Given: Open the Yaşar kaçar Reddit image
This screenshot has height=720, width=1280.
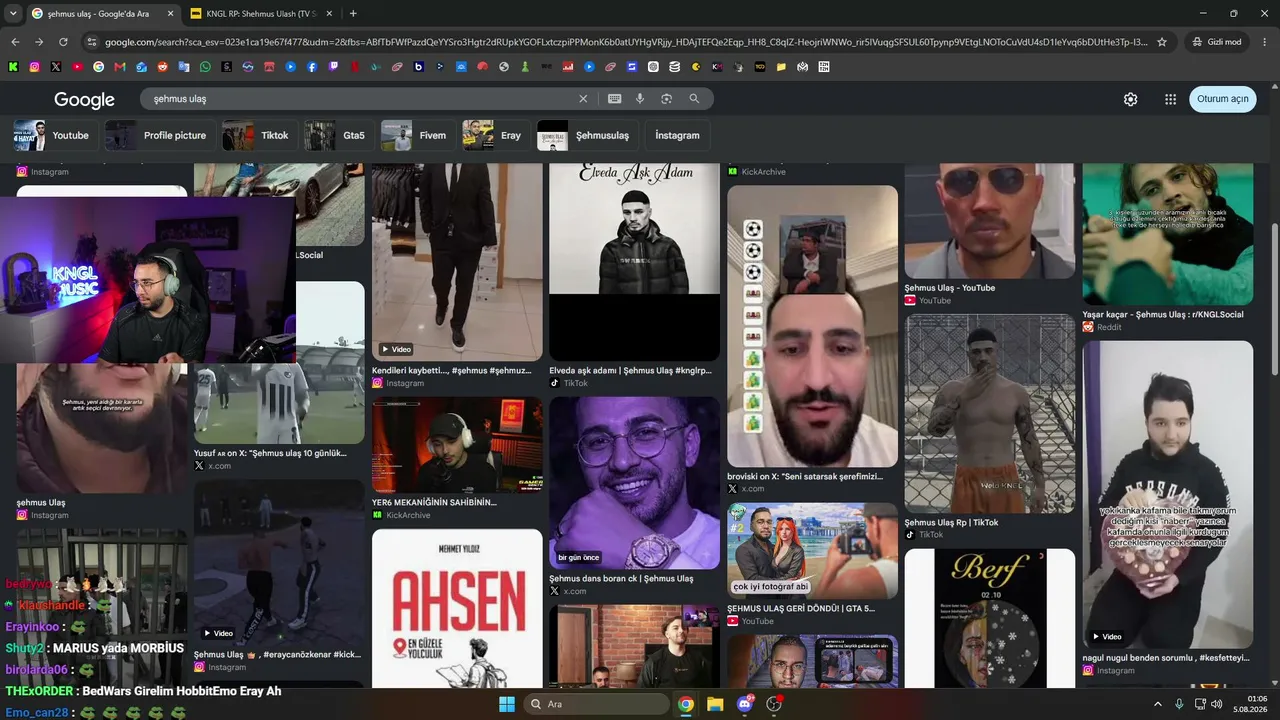Looking at the screenshot, I should tap(1168, 234).
